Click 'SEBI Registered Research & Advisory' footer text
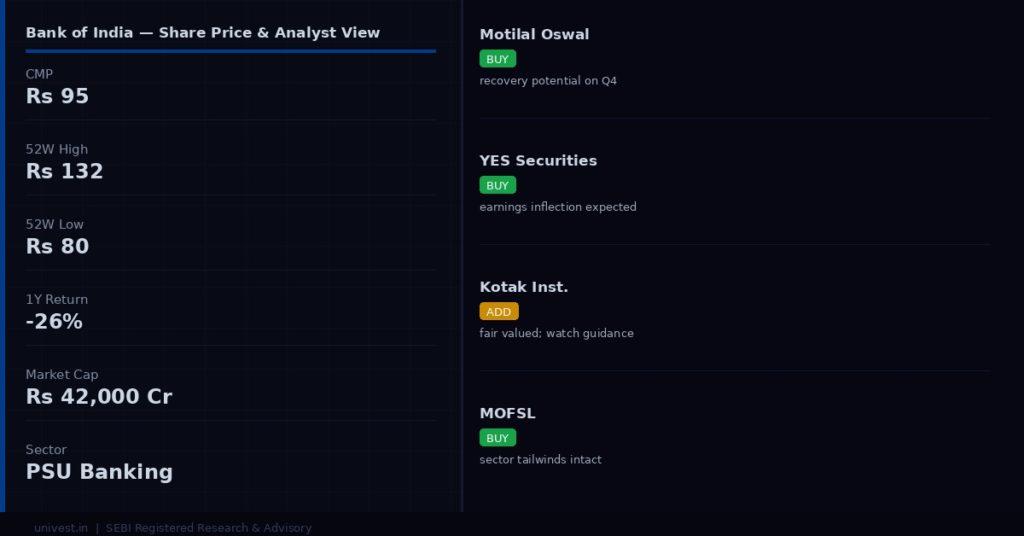The image size is (1024, 536). tap(208, 528)
